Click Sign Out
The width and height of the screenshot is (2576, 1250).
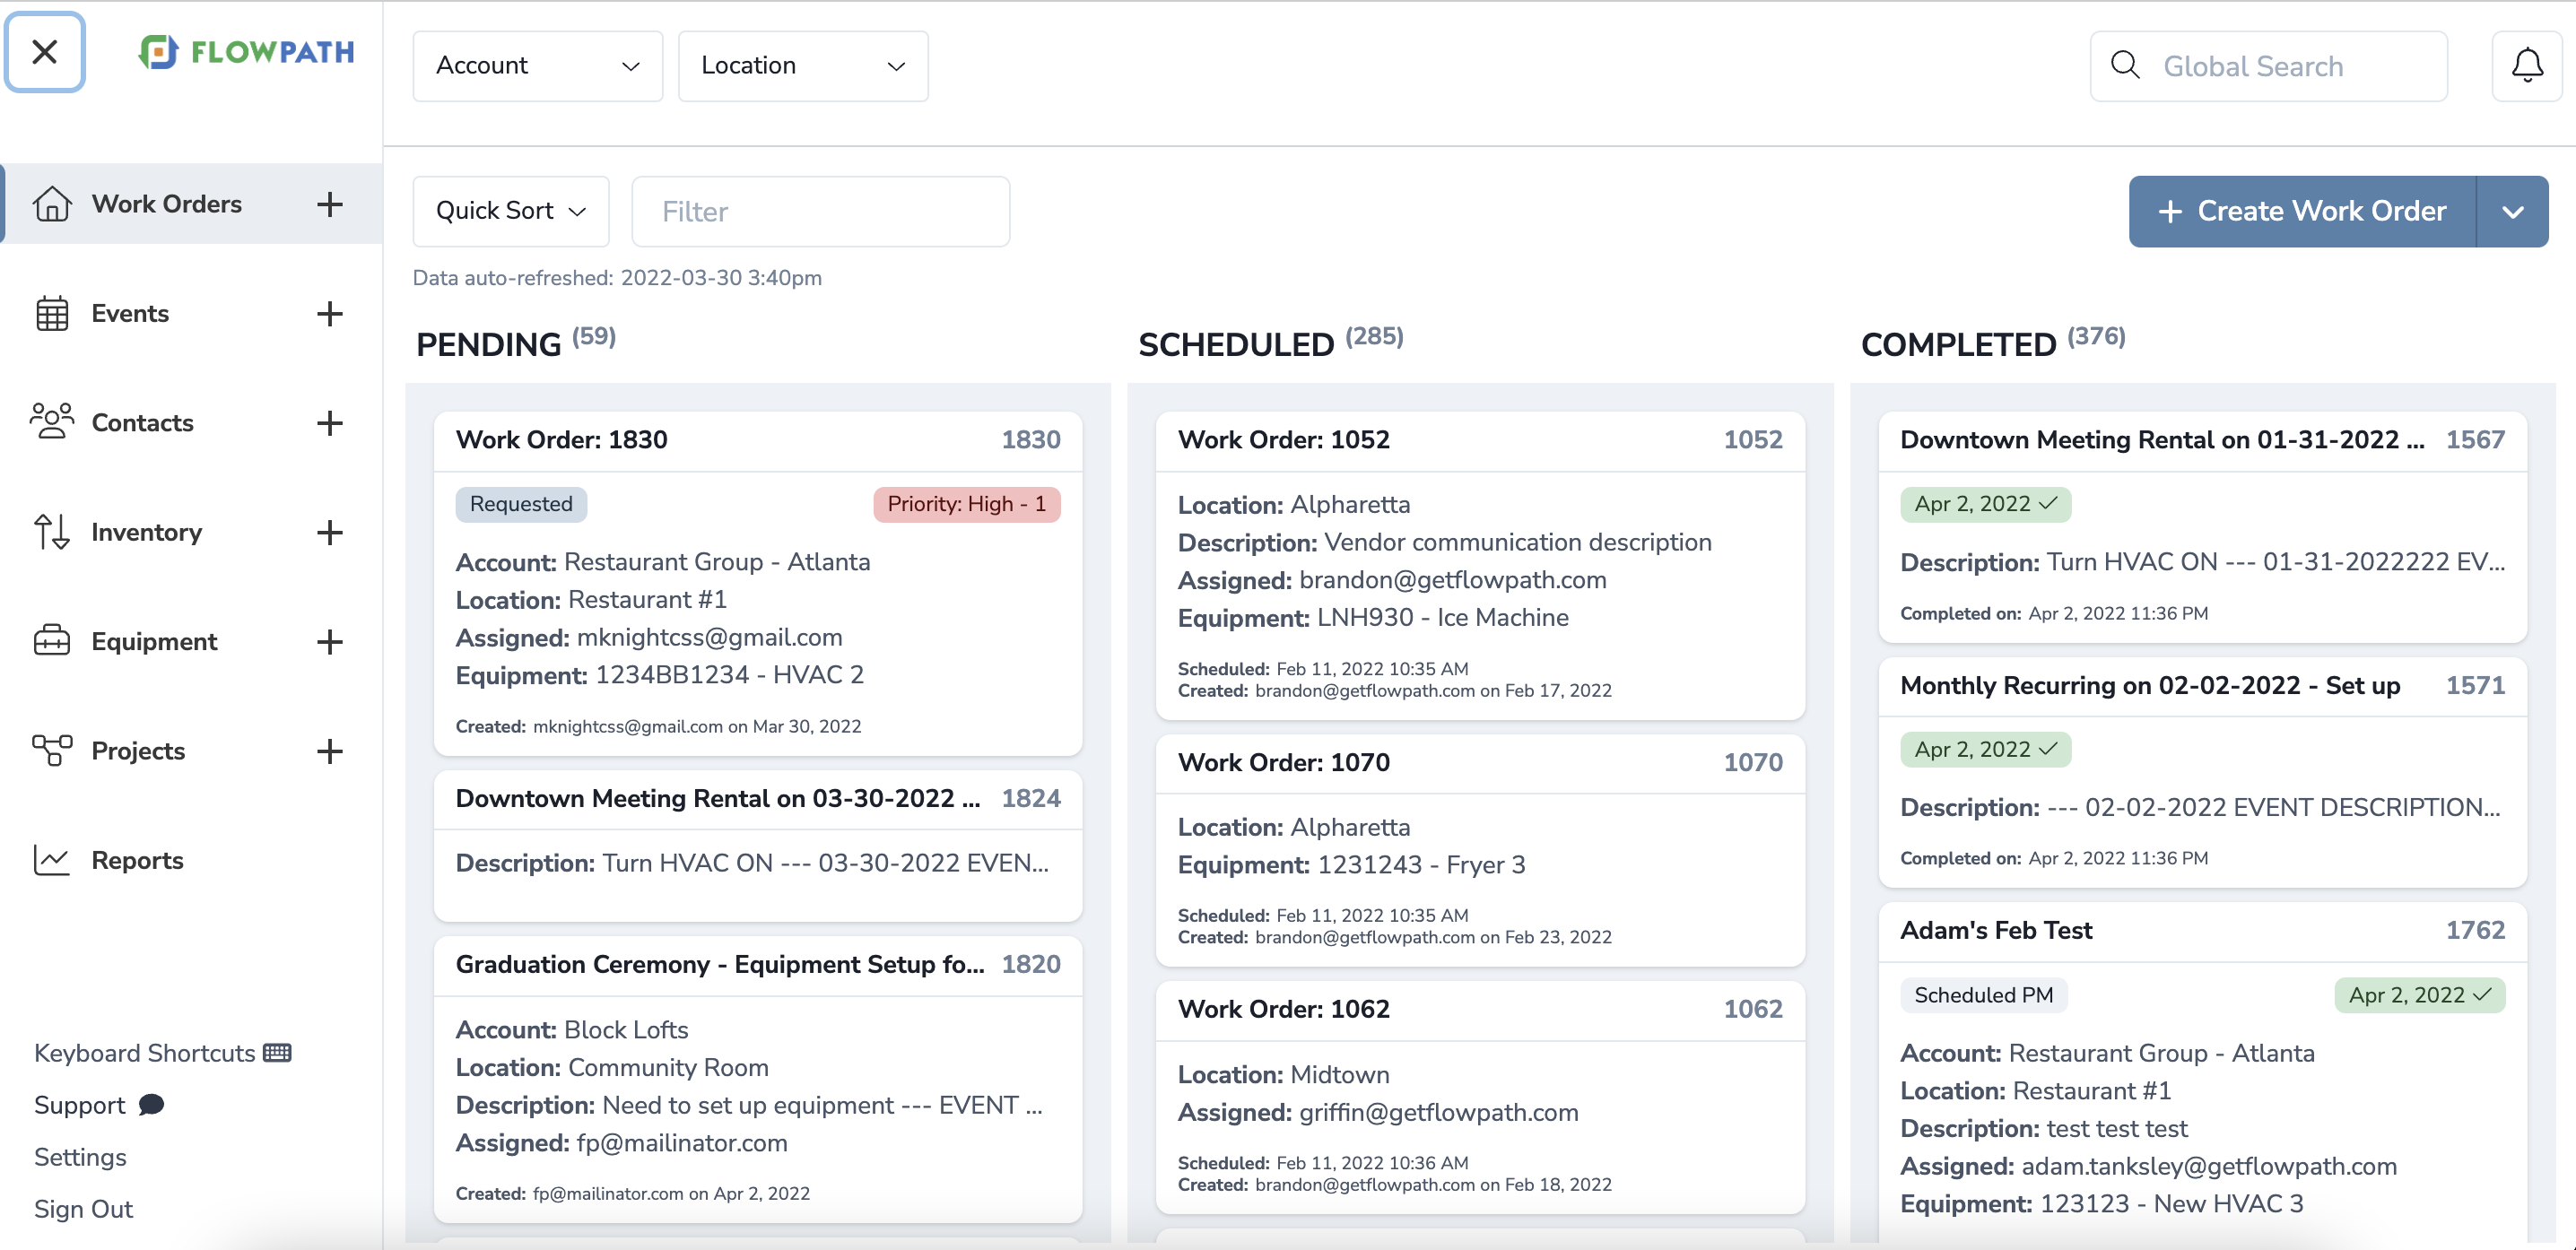click(83, 1209)
